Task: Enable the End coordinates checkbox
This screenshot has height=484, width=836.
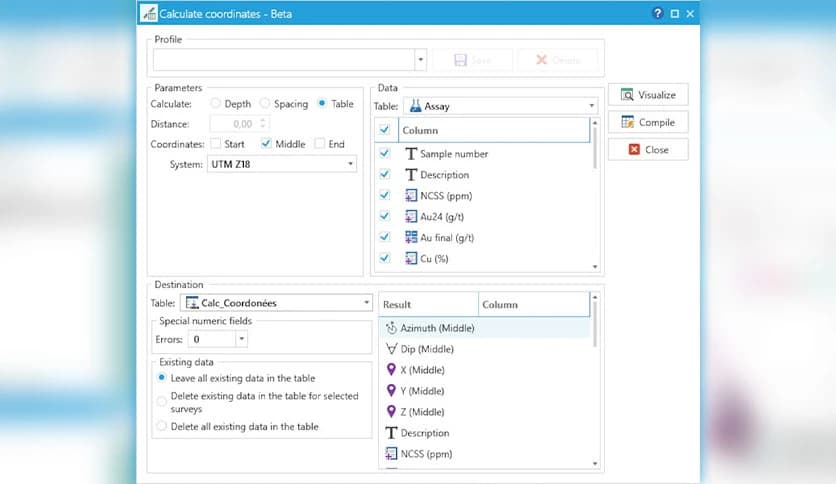Action: point(320,144)
